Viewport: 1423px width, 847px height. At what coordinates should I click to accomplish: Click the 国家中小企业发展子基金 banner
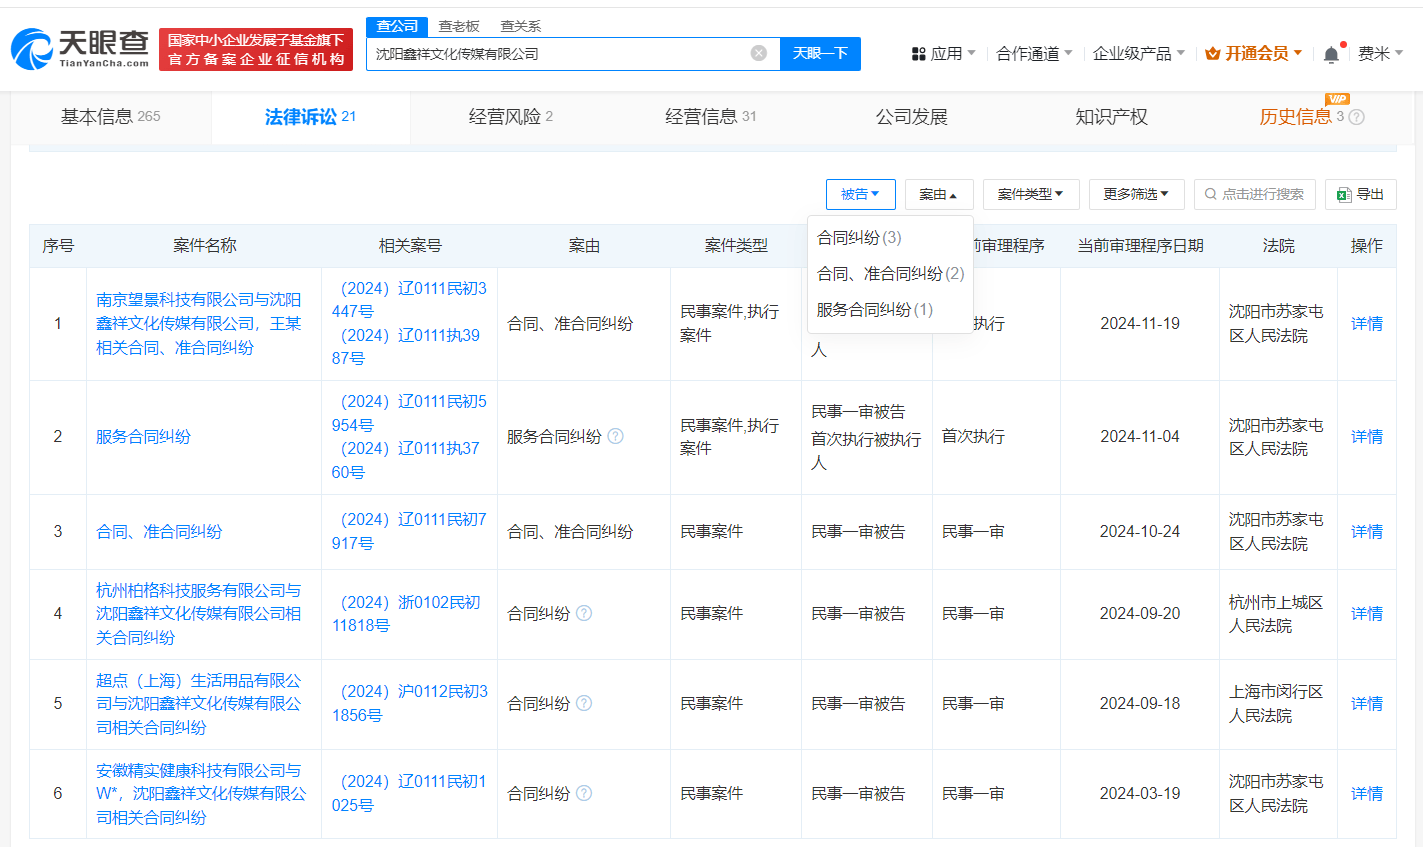[x=256, y=49]
